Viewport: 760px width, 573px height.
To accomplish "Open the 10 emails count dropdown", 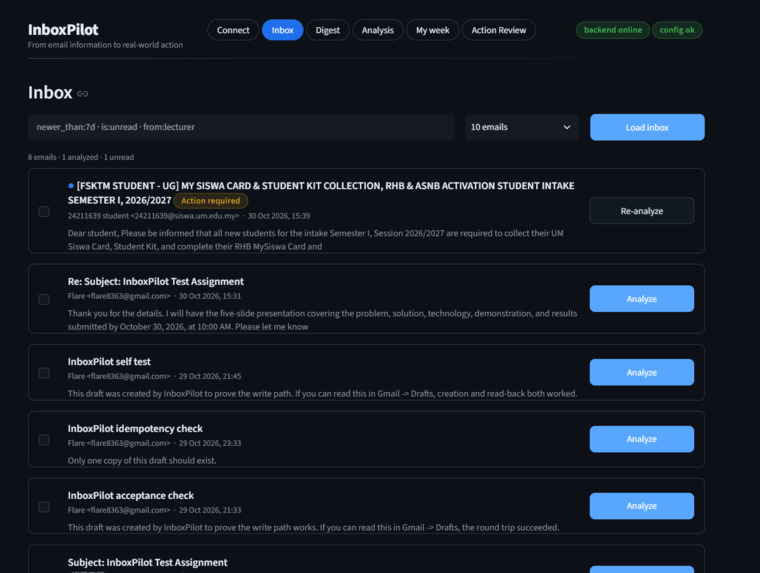I will [522, 127].
